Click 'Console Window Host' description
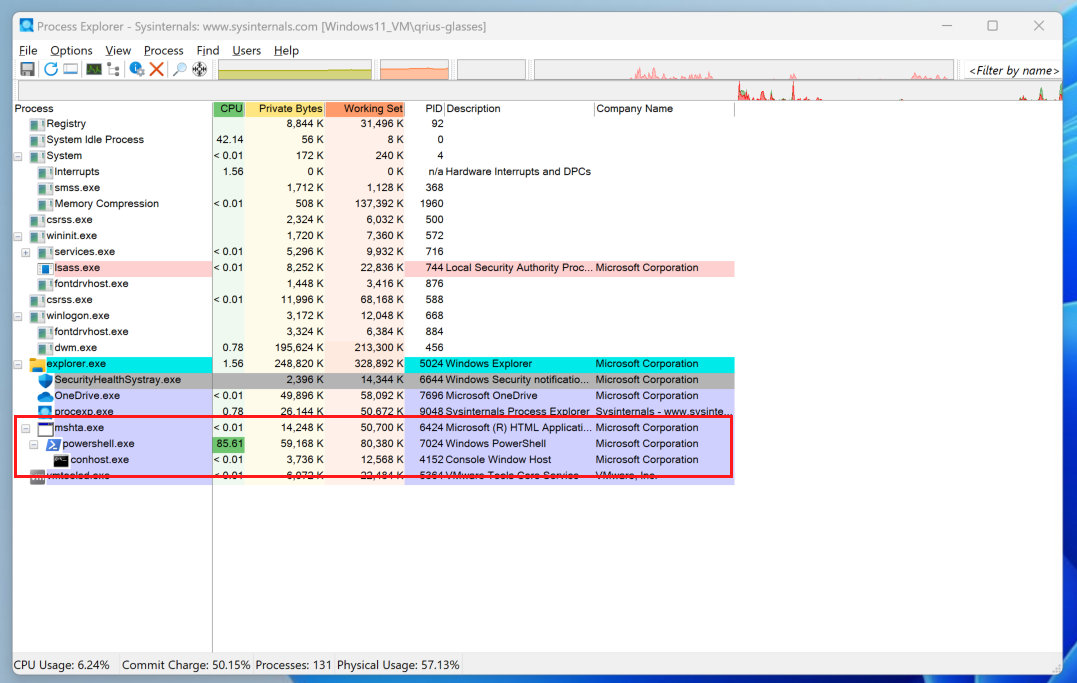Viewport: 1077px width, 683px height. [x=499, y=460]
